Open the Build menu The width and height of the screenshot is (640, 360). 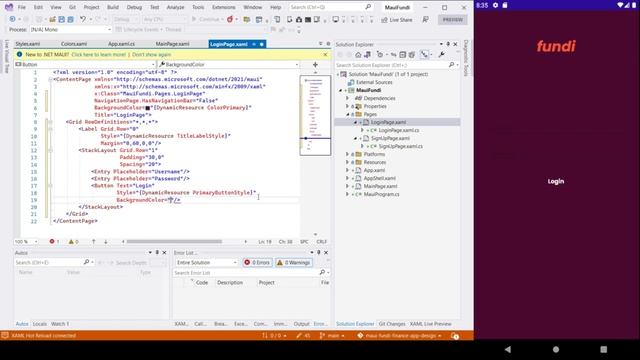coord(113,7)
